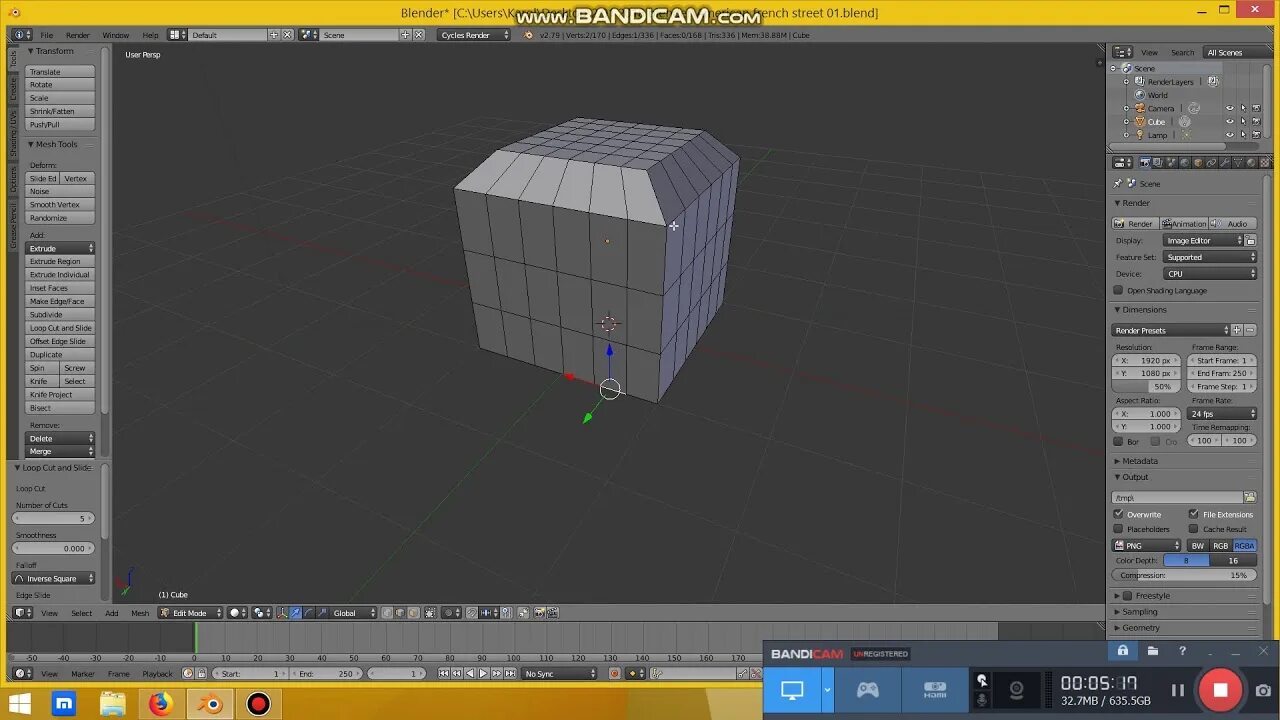Click the Inset Faces button
Viewport: 1280px width, 720px height.
tap(60, 288)
